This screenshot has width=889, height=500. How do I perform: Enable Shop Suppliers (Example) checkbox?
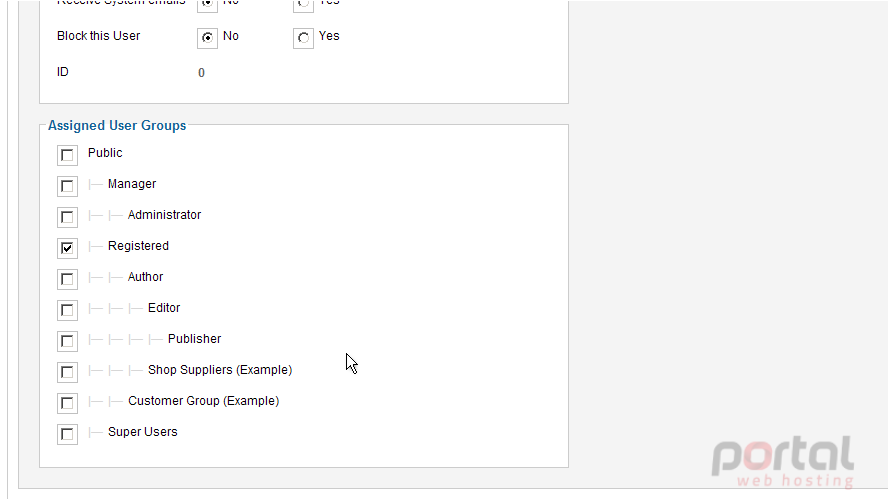(x=67, y=372)
